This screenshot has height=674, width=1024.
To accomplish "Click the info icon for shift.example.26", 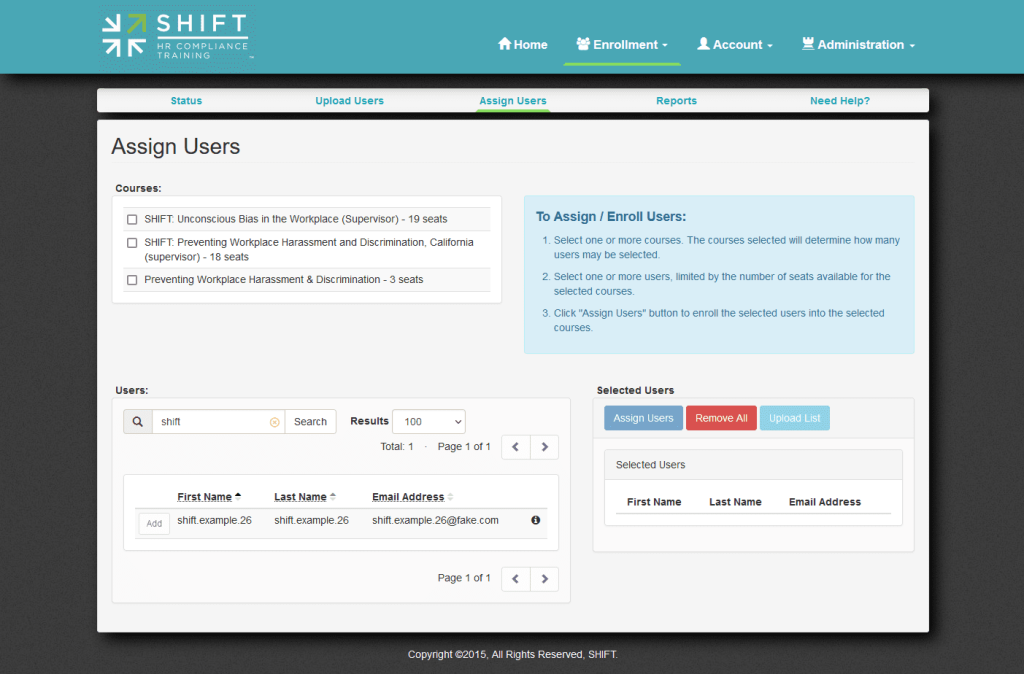I will point(535,520).
